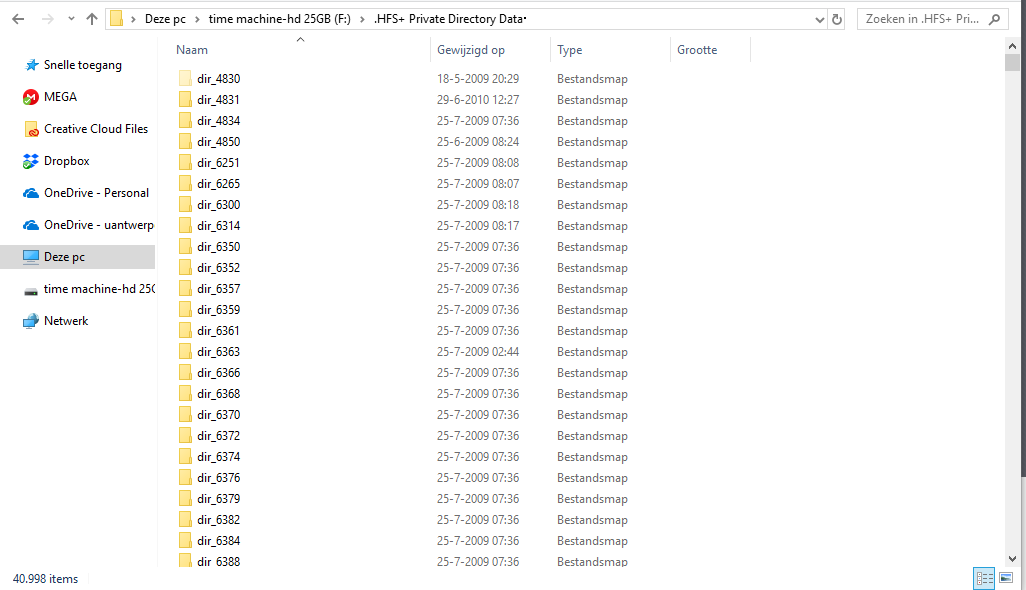Viewport: 1026px width, 590px height.
Task: Click the Snelle toegang star icon
Action: pos(31,65)
